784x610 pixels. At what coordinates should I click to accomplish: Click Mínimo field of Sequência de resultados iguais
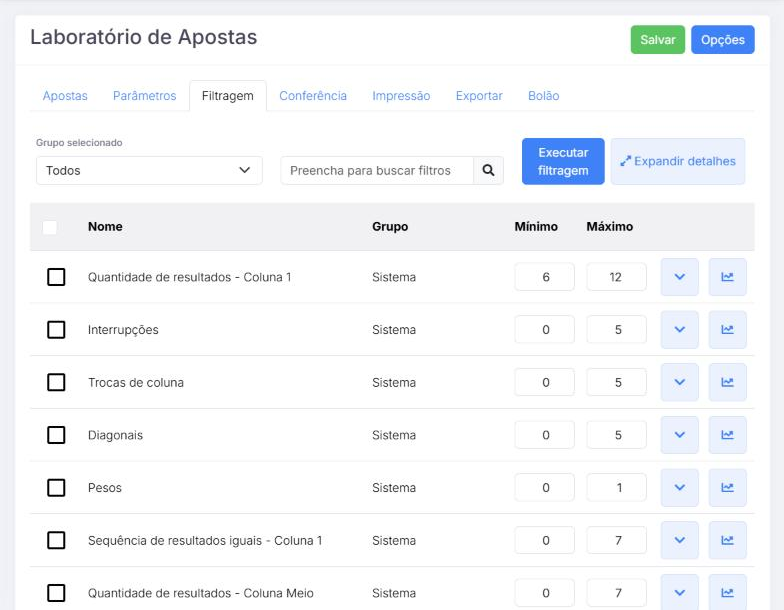pos(544,540)
